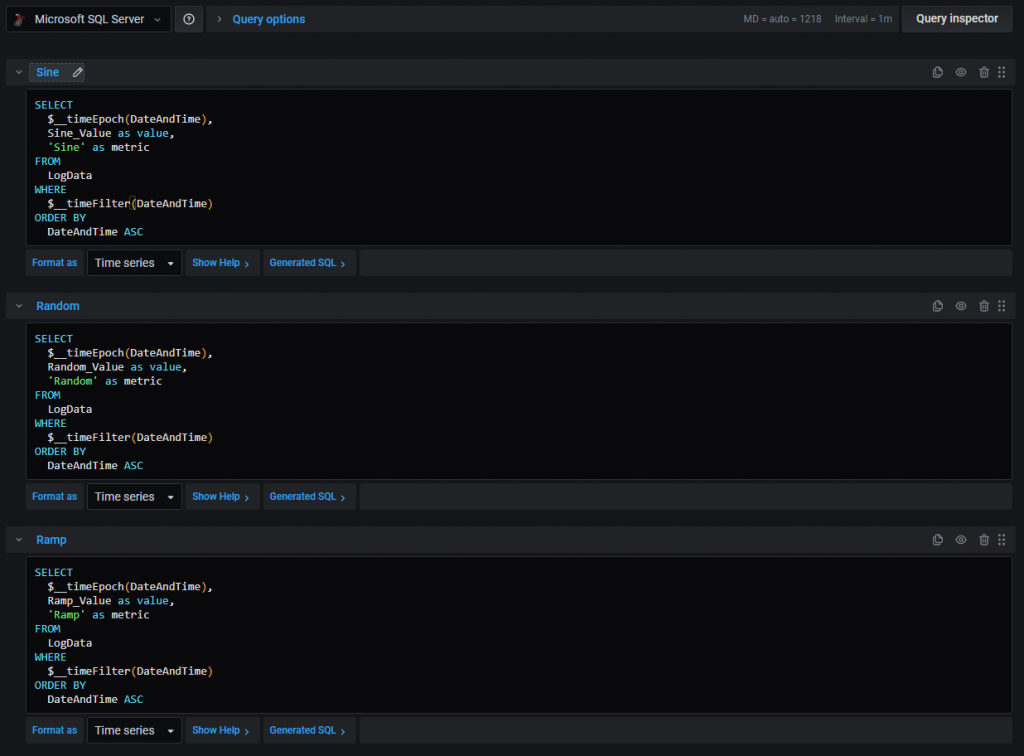Toggle visibility of the Random query
Viewport: 1024px width, 756px height.
point(961,306)
